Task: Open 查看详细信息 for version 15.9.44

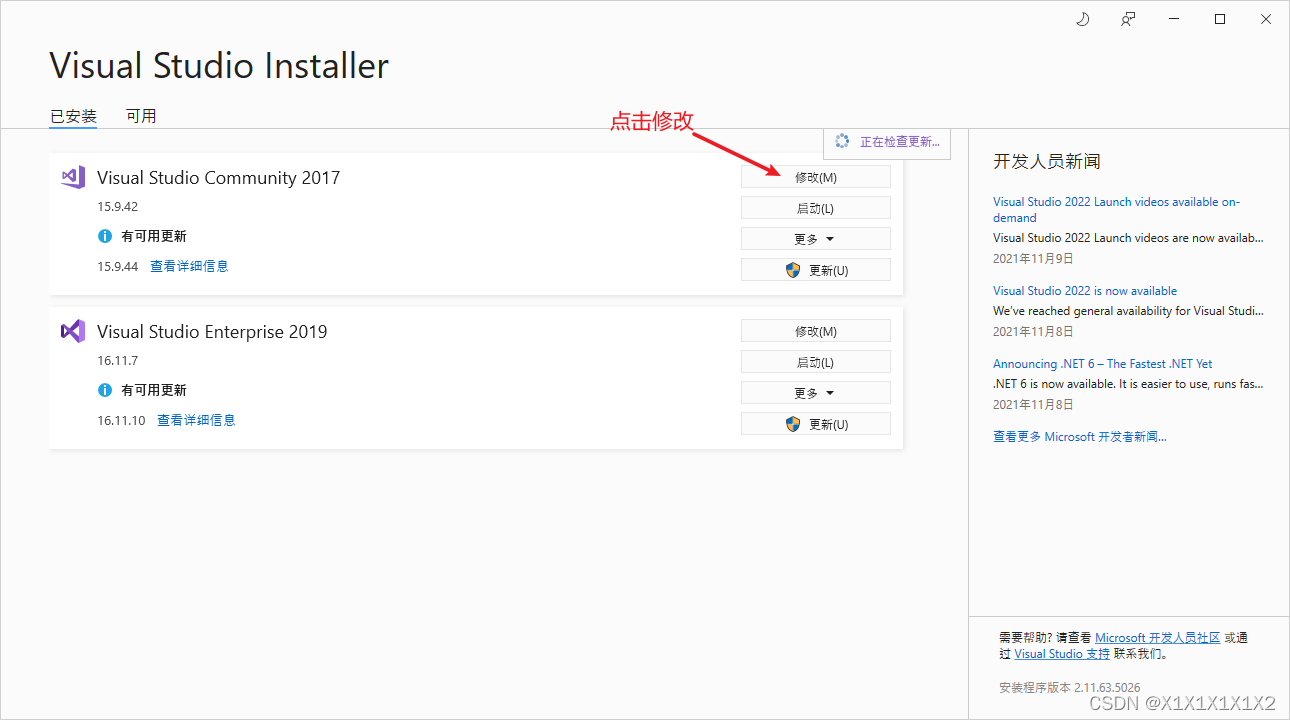Action: point(188,265)
